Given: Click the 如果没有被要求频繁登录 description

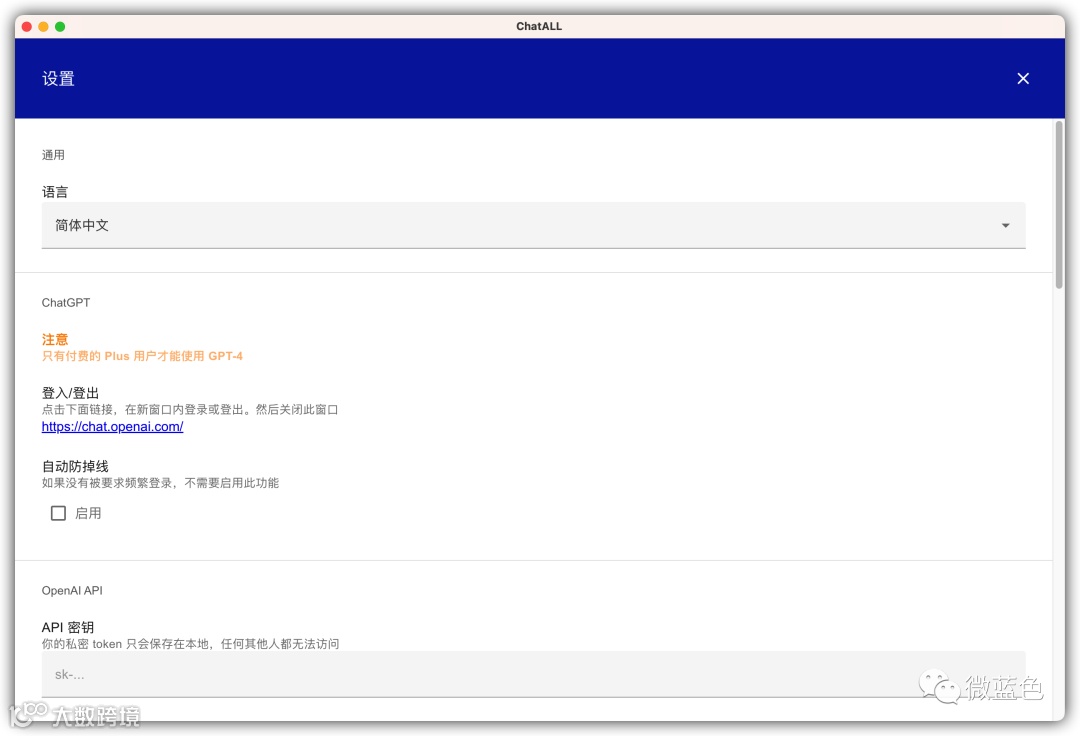Looking at the screenshot, I should tap(160, 483).
